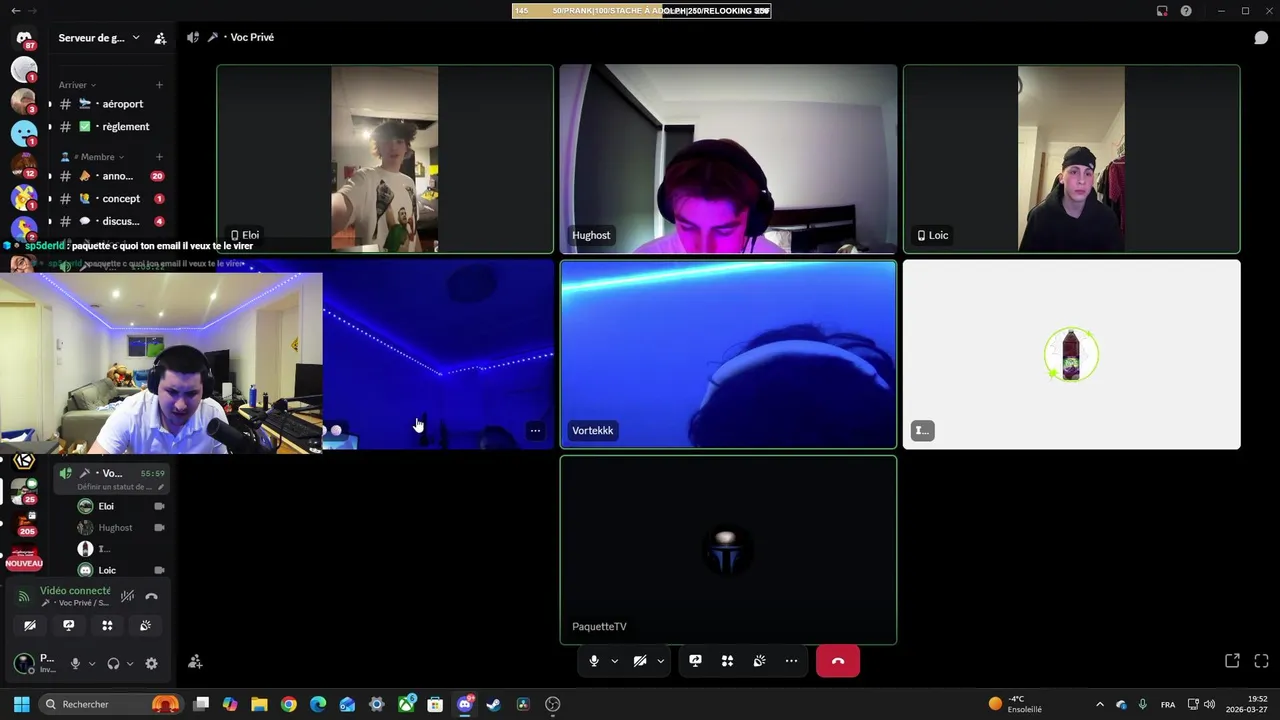Focus Eloi's video tile
The height and width of the screenshot is (720, 1280).
point(385,159)
